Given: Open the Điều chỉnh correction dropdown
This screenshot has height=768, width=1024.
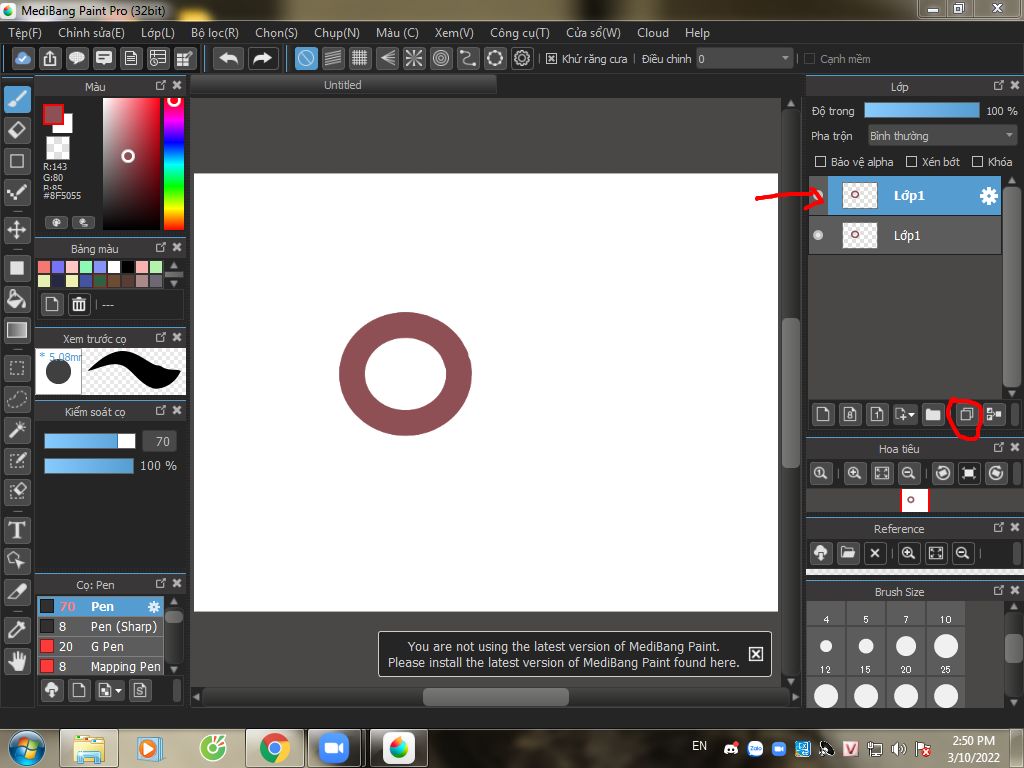Looking at the screenshot, I should point(744,59).
